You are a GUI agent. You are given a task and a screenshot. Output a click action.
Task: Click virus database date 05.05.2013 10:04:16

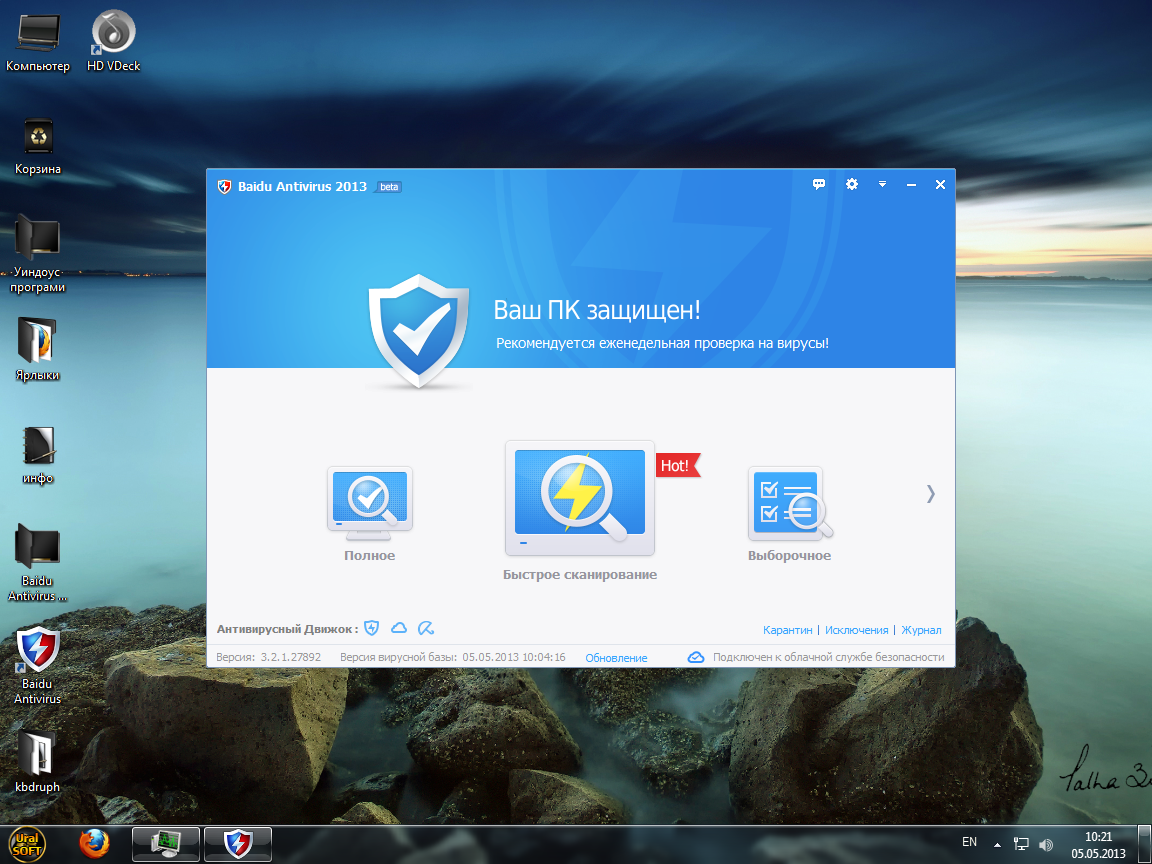(514, 657)
